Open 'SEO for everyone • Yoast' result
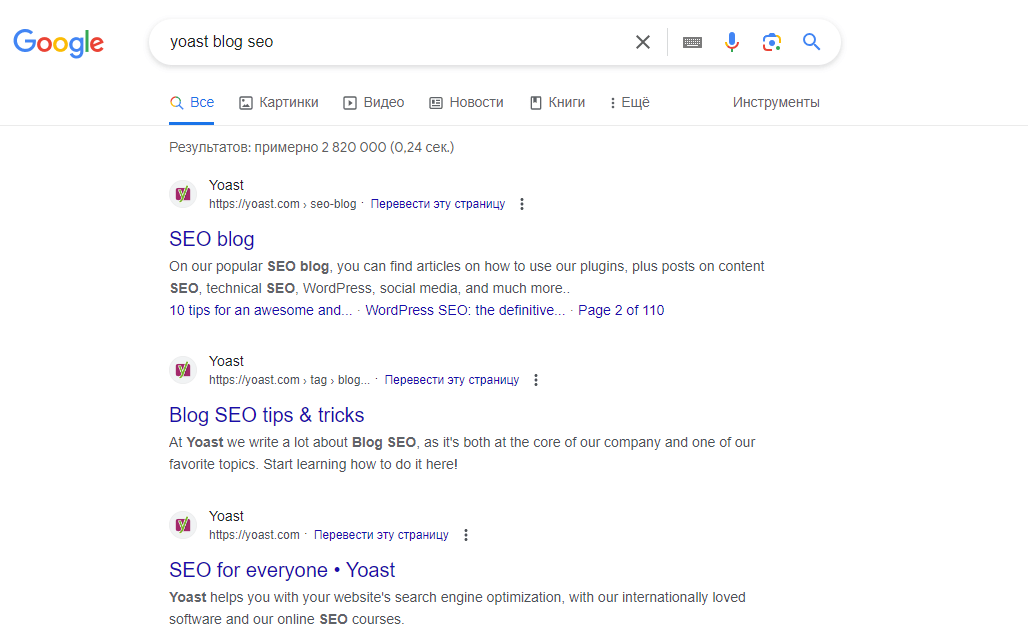Screen dimensions: 1028x636 pos(282,570)
